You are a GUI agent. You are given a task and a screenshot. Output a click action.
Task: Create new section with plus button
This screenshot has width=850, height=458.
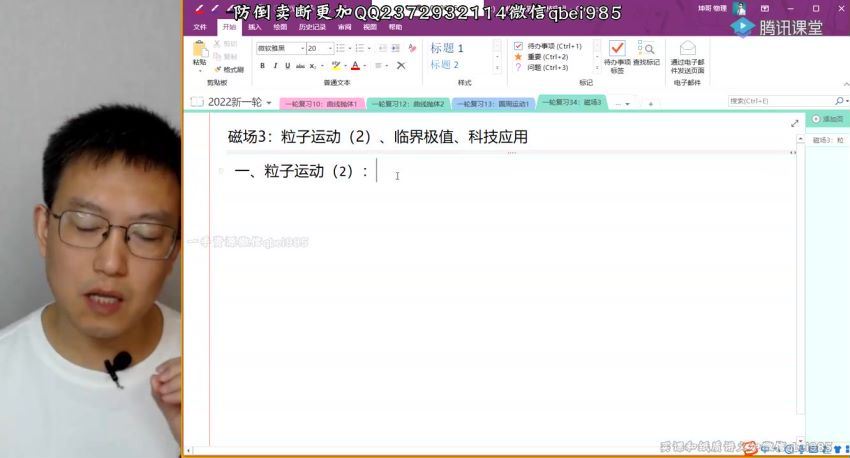(651, 104)
